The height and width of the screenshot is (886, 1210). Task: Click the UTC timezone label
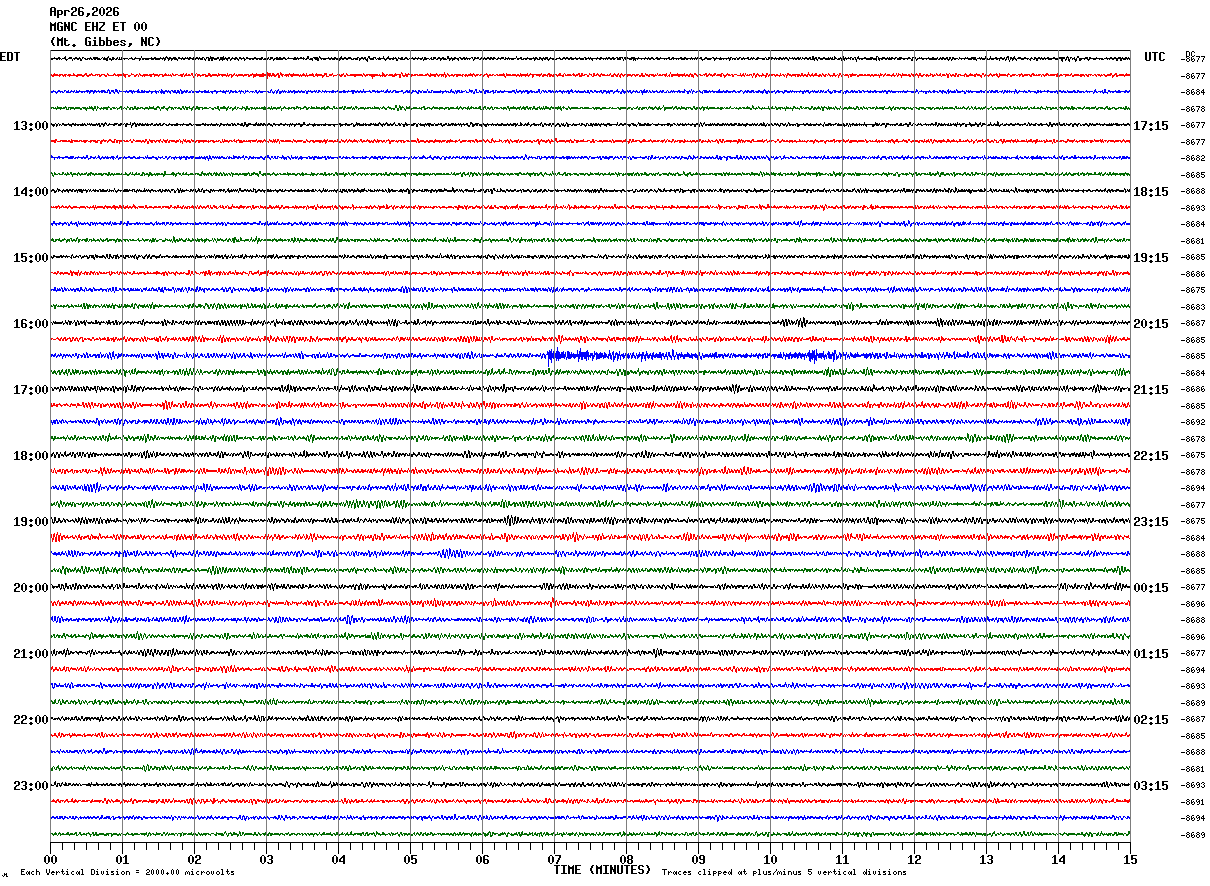coord(1155,57)
